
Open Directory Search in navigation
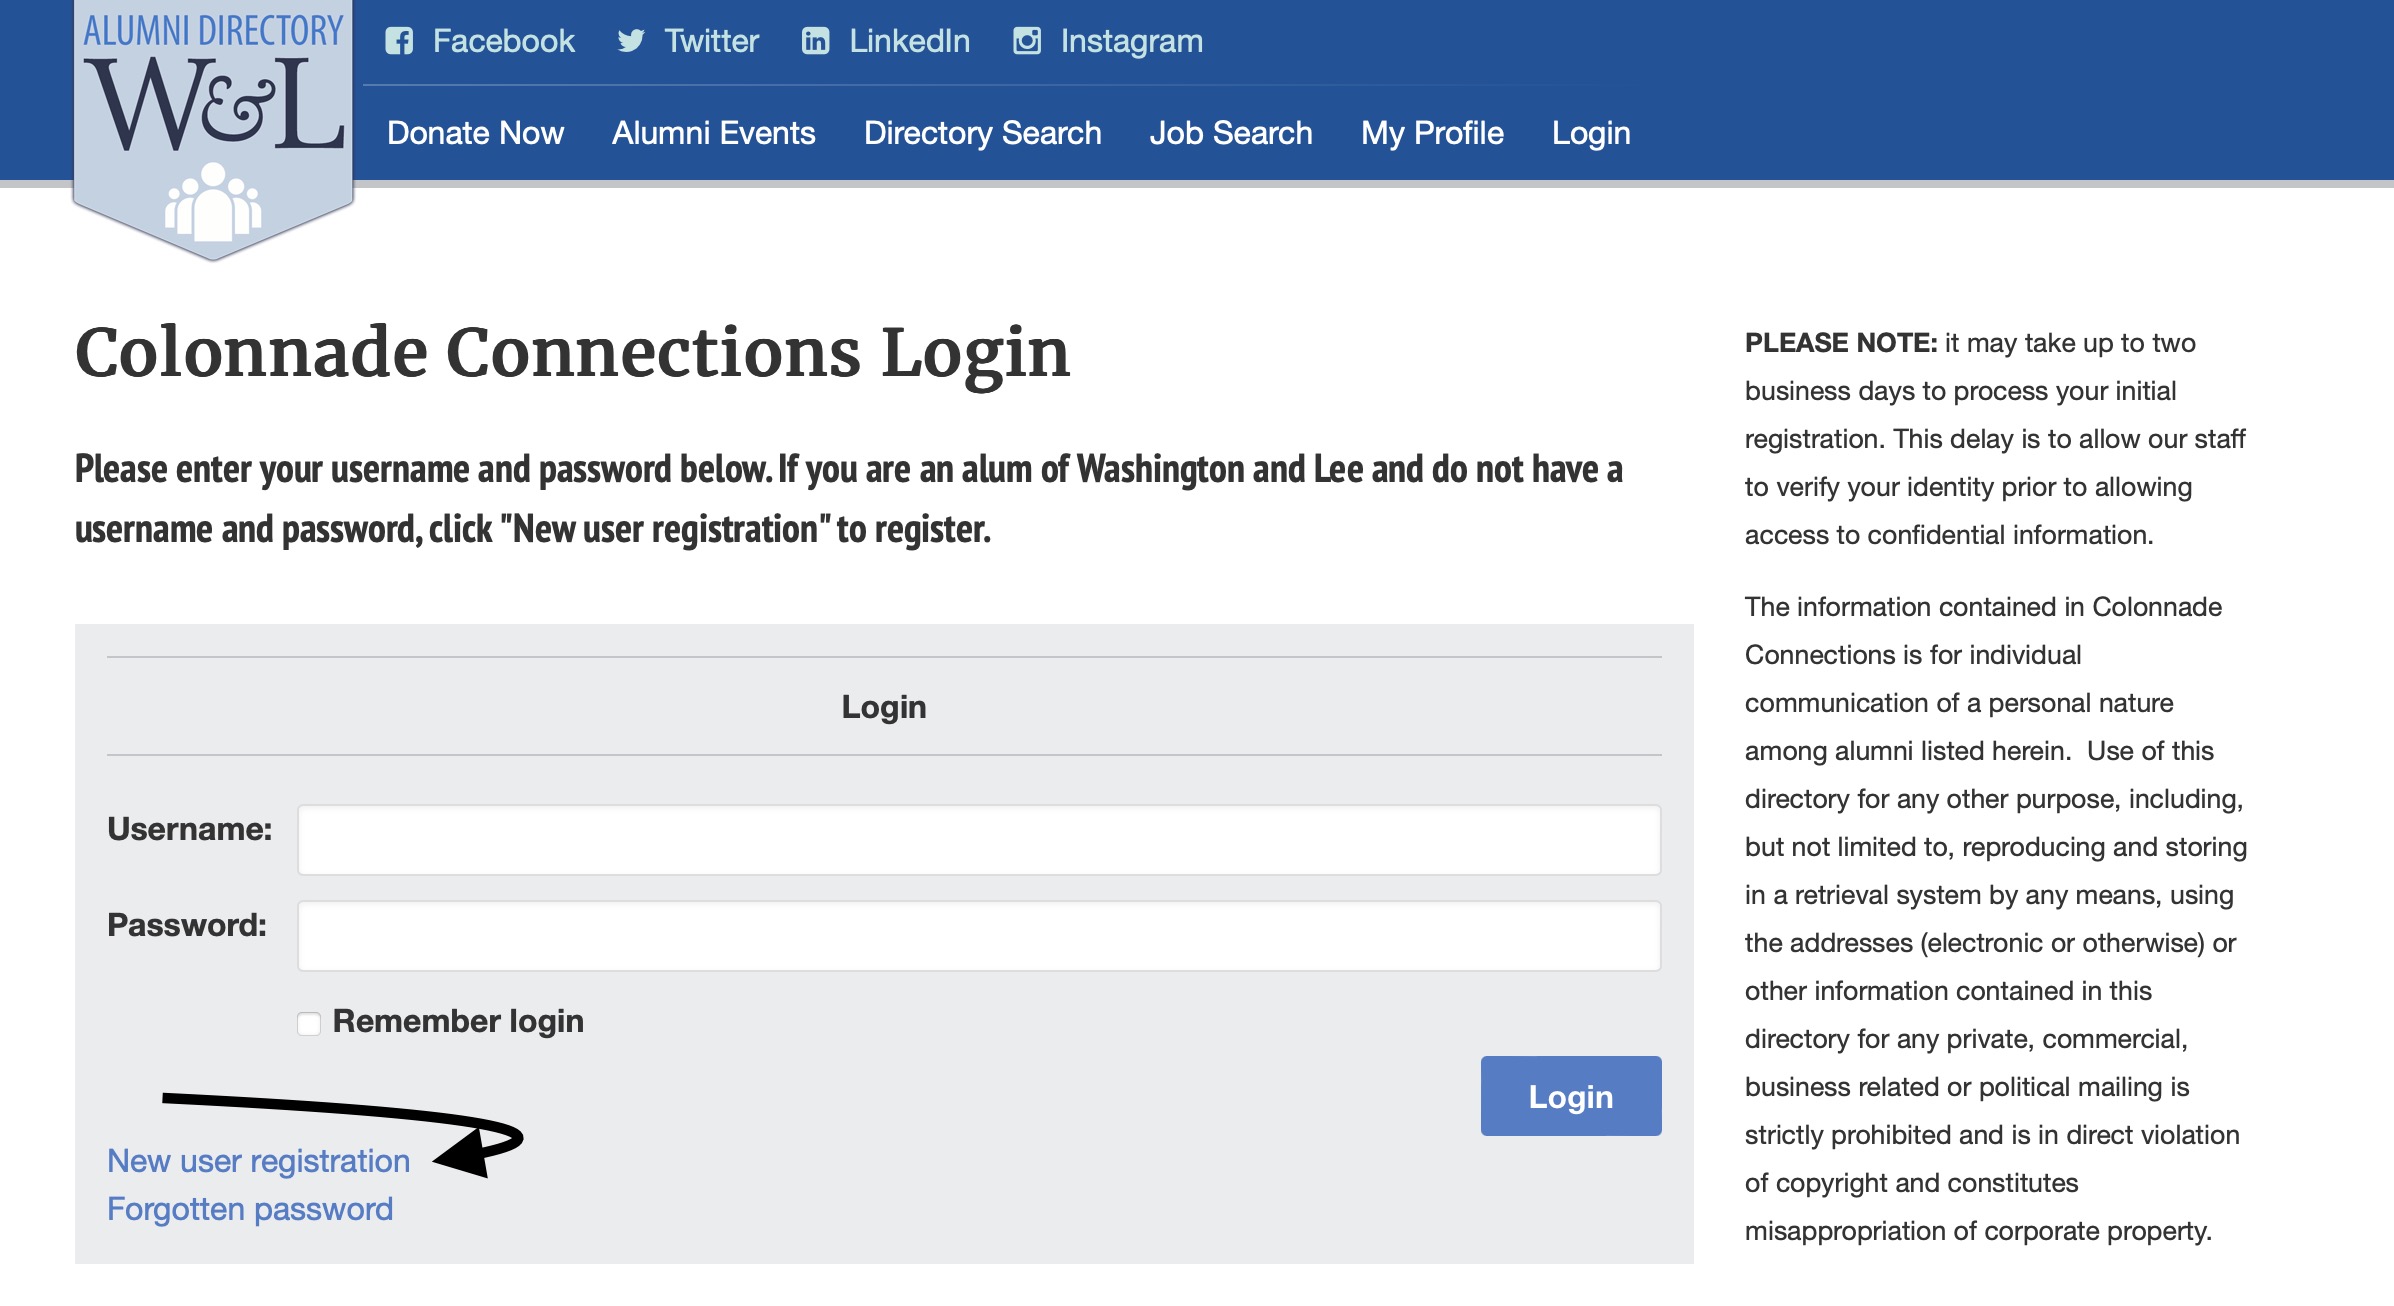pyautogui.click(x=983, y=133)
